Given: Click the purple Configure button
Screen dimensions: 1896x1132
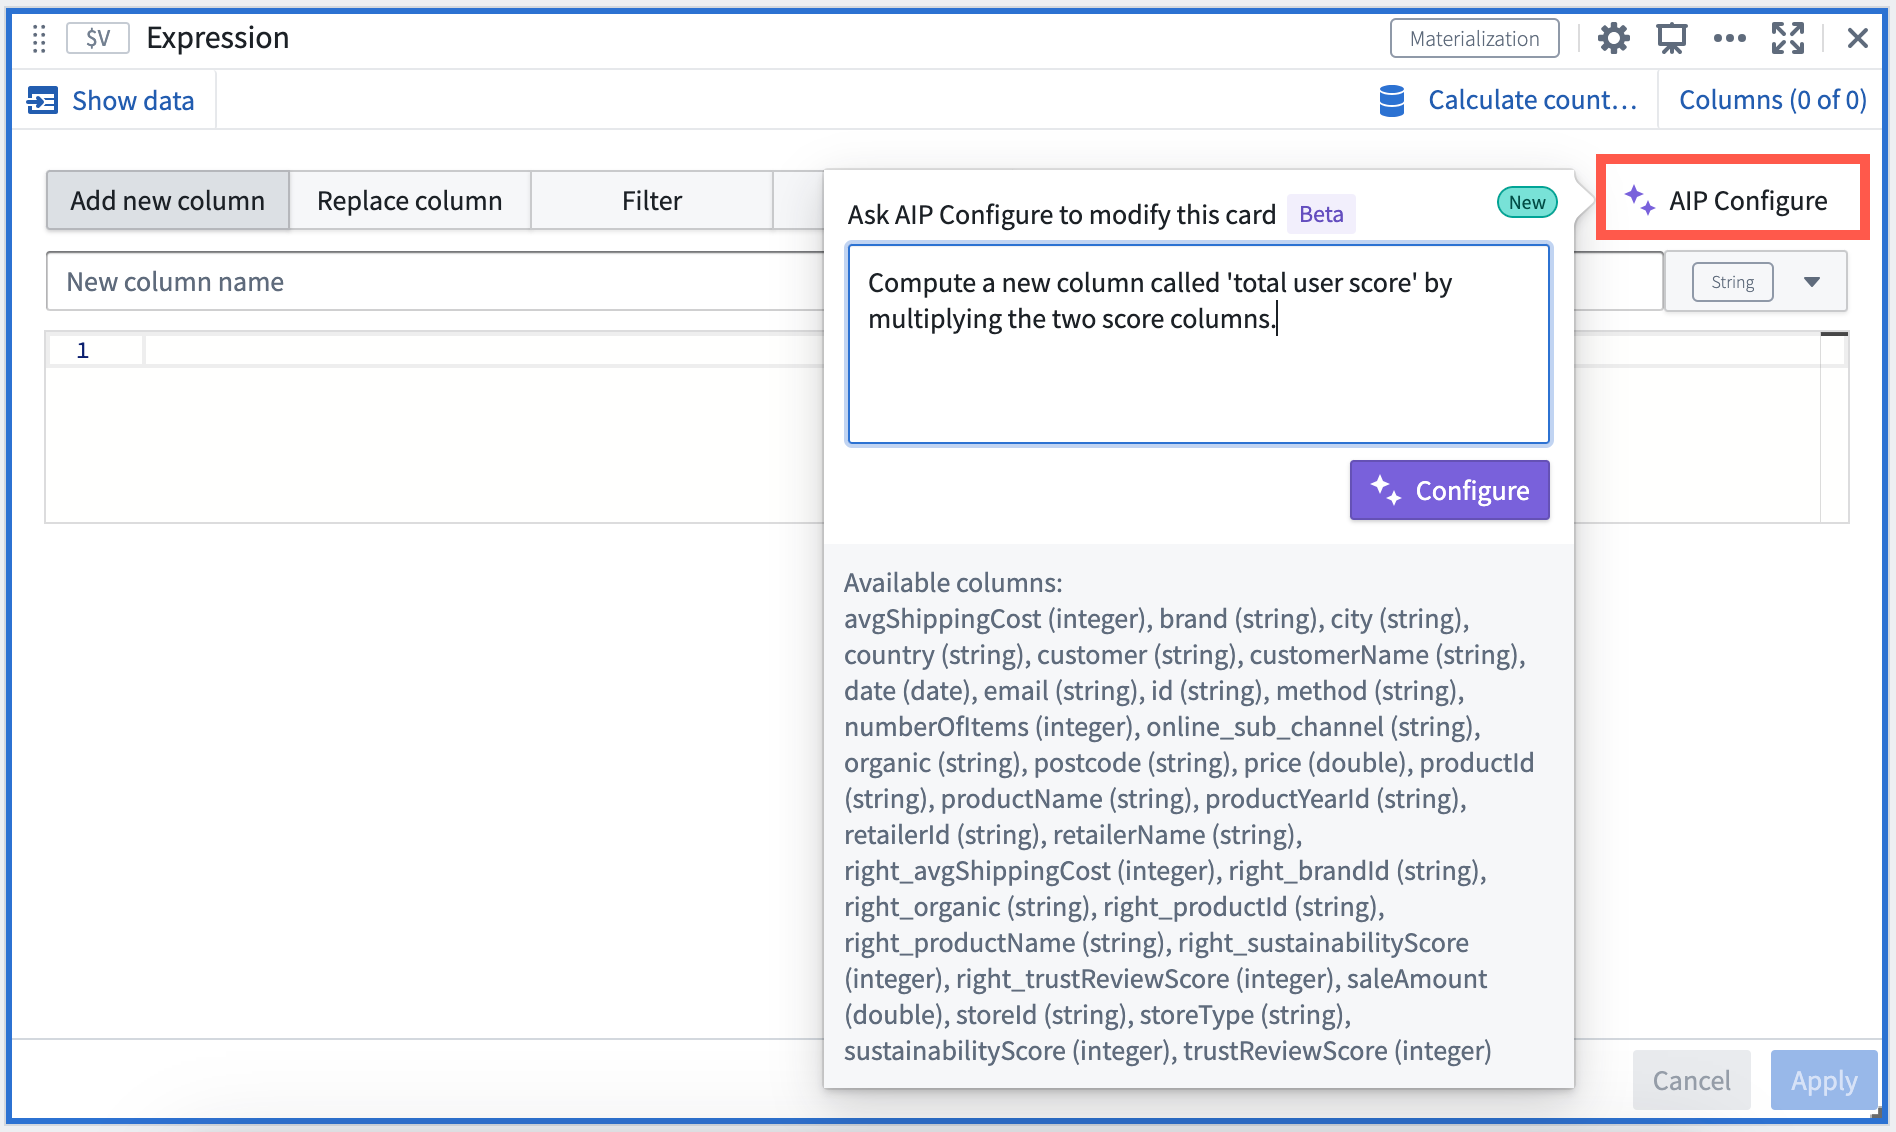Looking at the screenshot, I should pos(1449,490).
